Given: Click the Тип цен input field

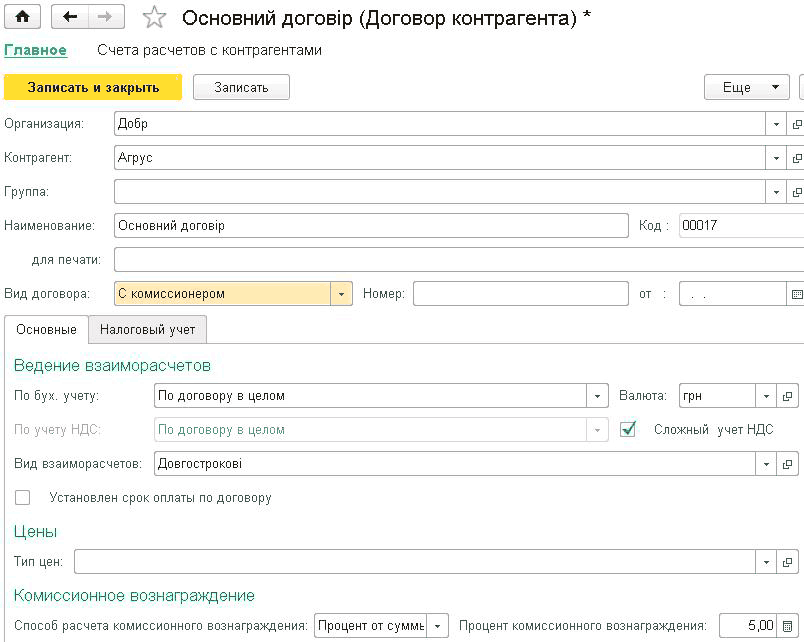Looking at the screenshot, I should (x=415, y=562).
